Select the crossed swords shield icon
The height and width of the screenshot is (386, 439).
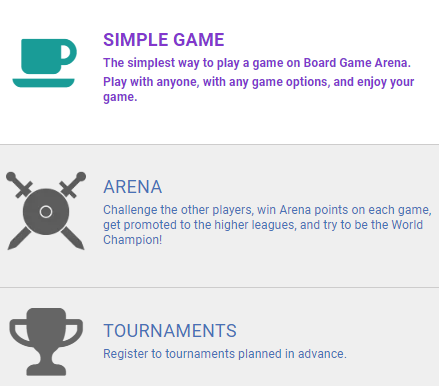click(x=46, y=211)
